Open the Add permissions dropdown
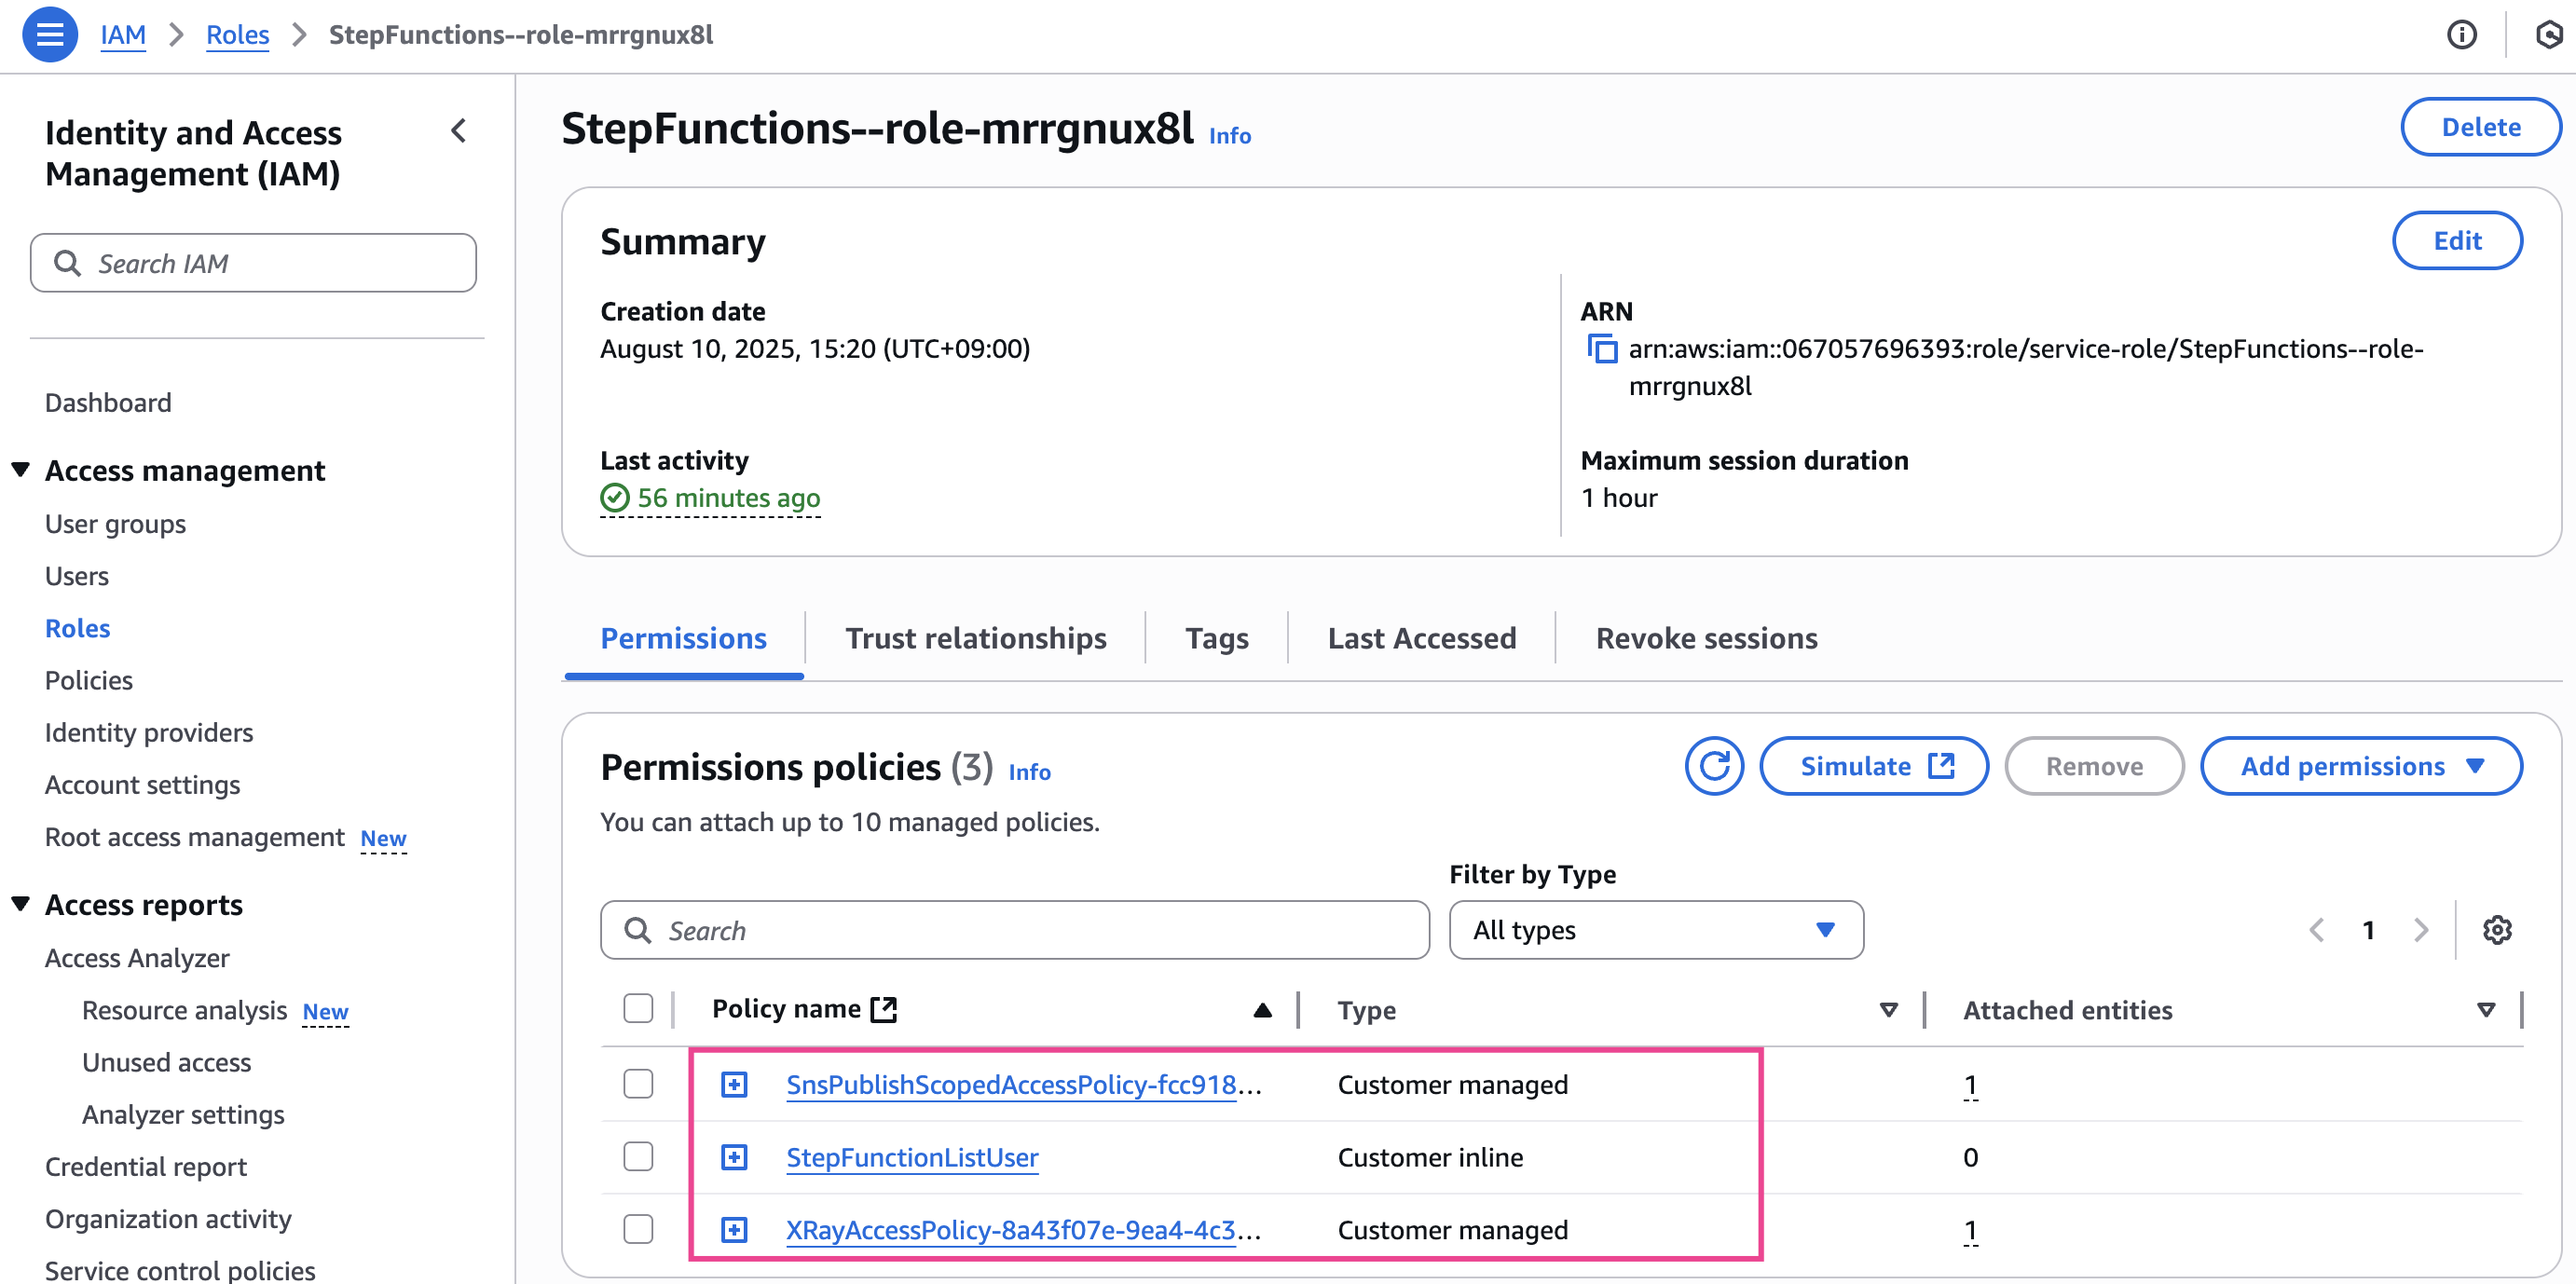 click(x=2360, y=766)
